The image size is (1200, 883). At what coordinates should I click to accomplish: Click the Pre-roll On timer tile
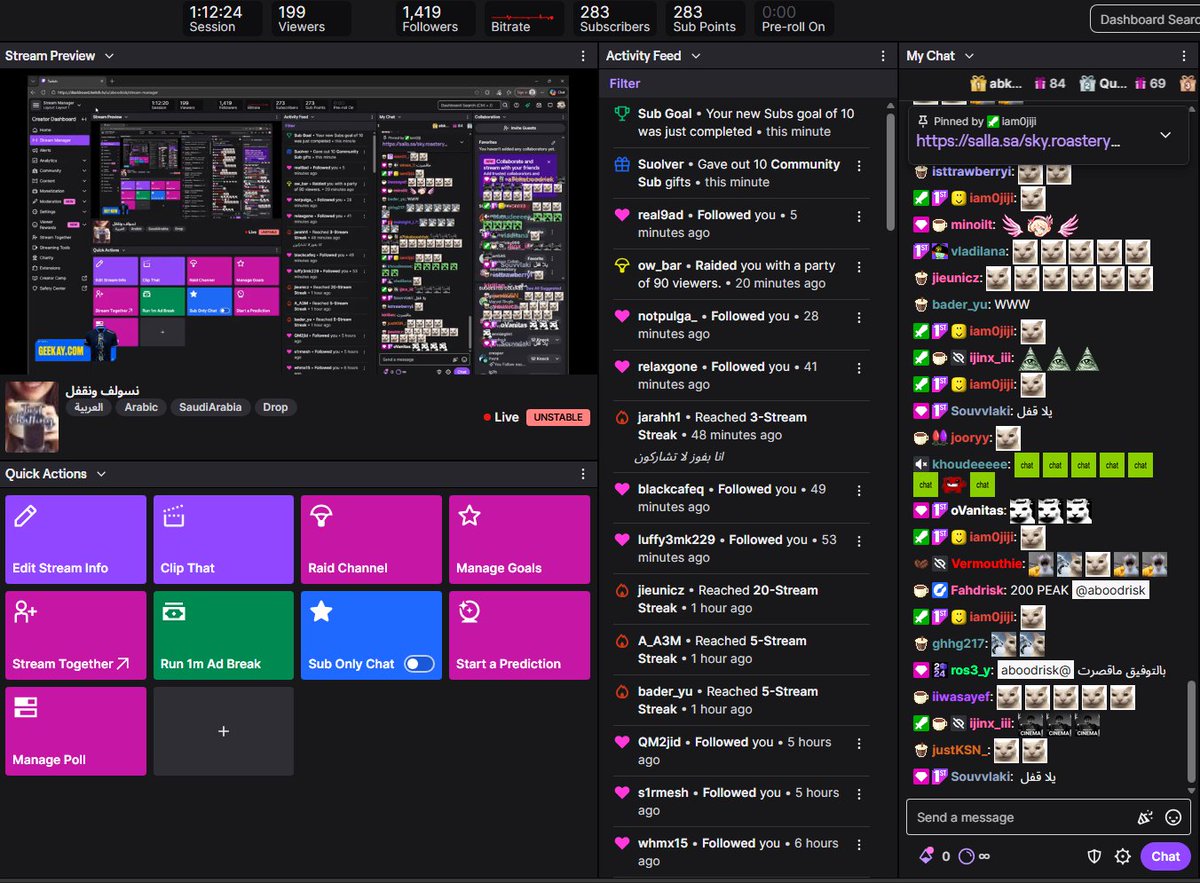[x=794, y=18]
